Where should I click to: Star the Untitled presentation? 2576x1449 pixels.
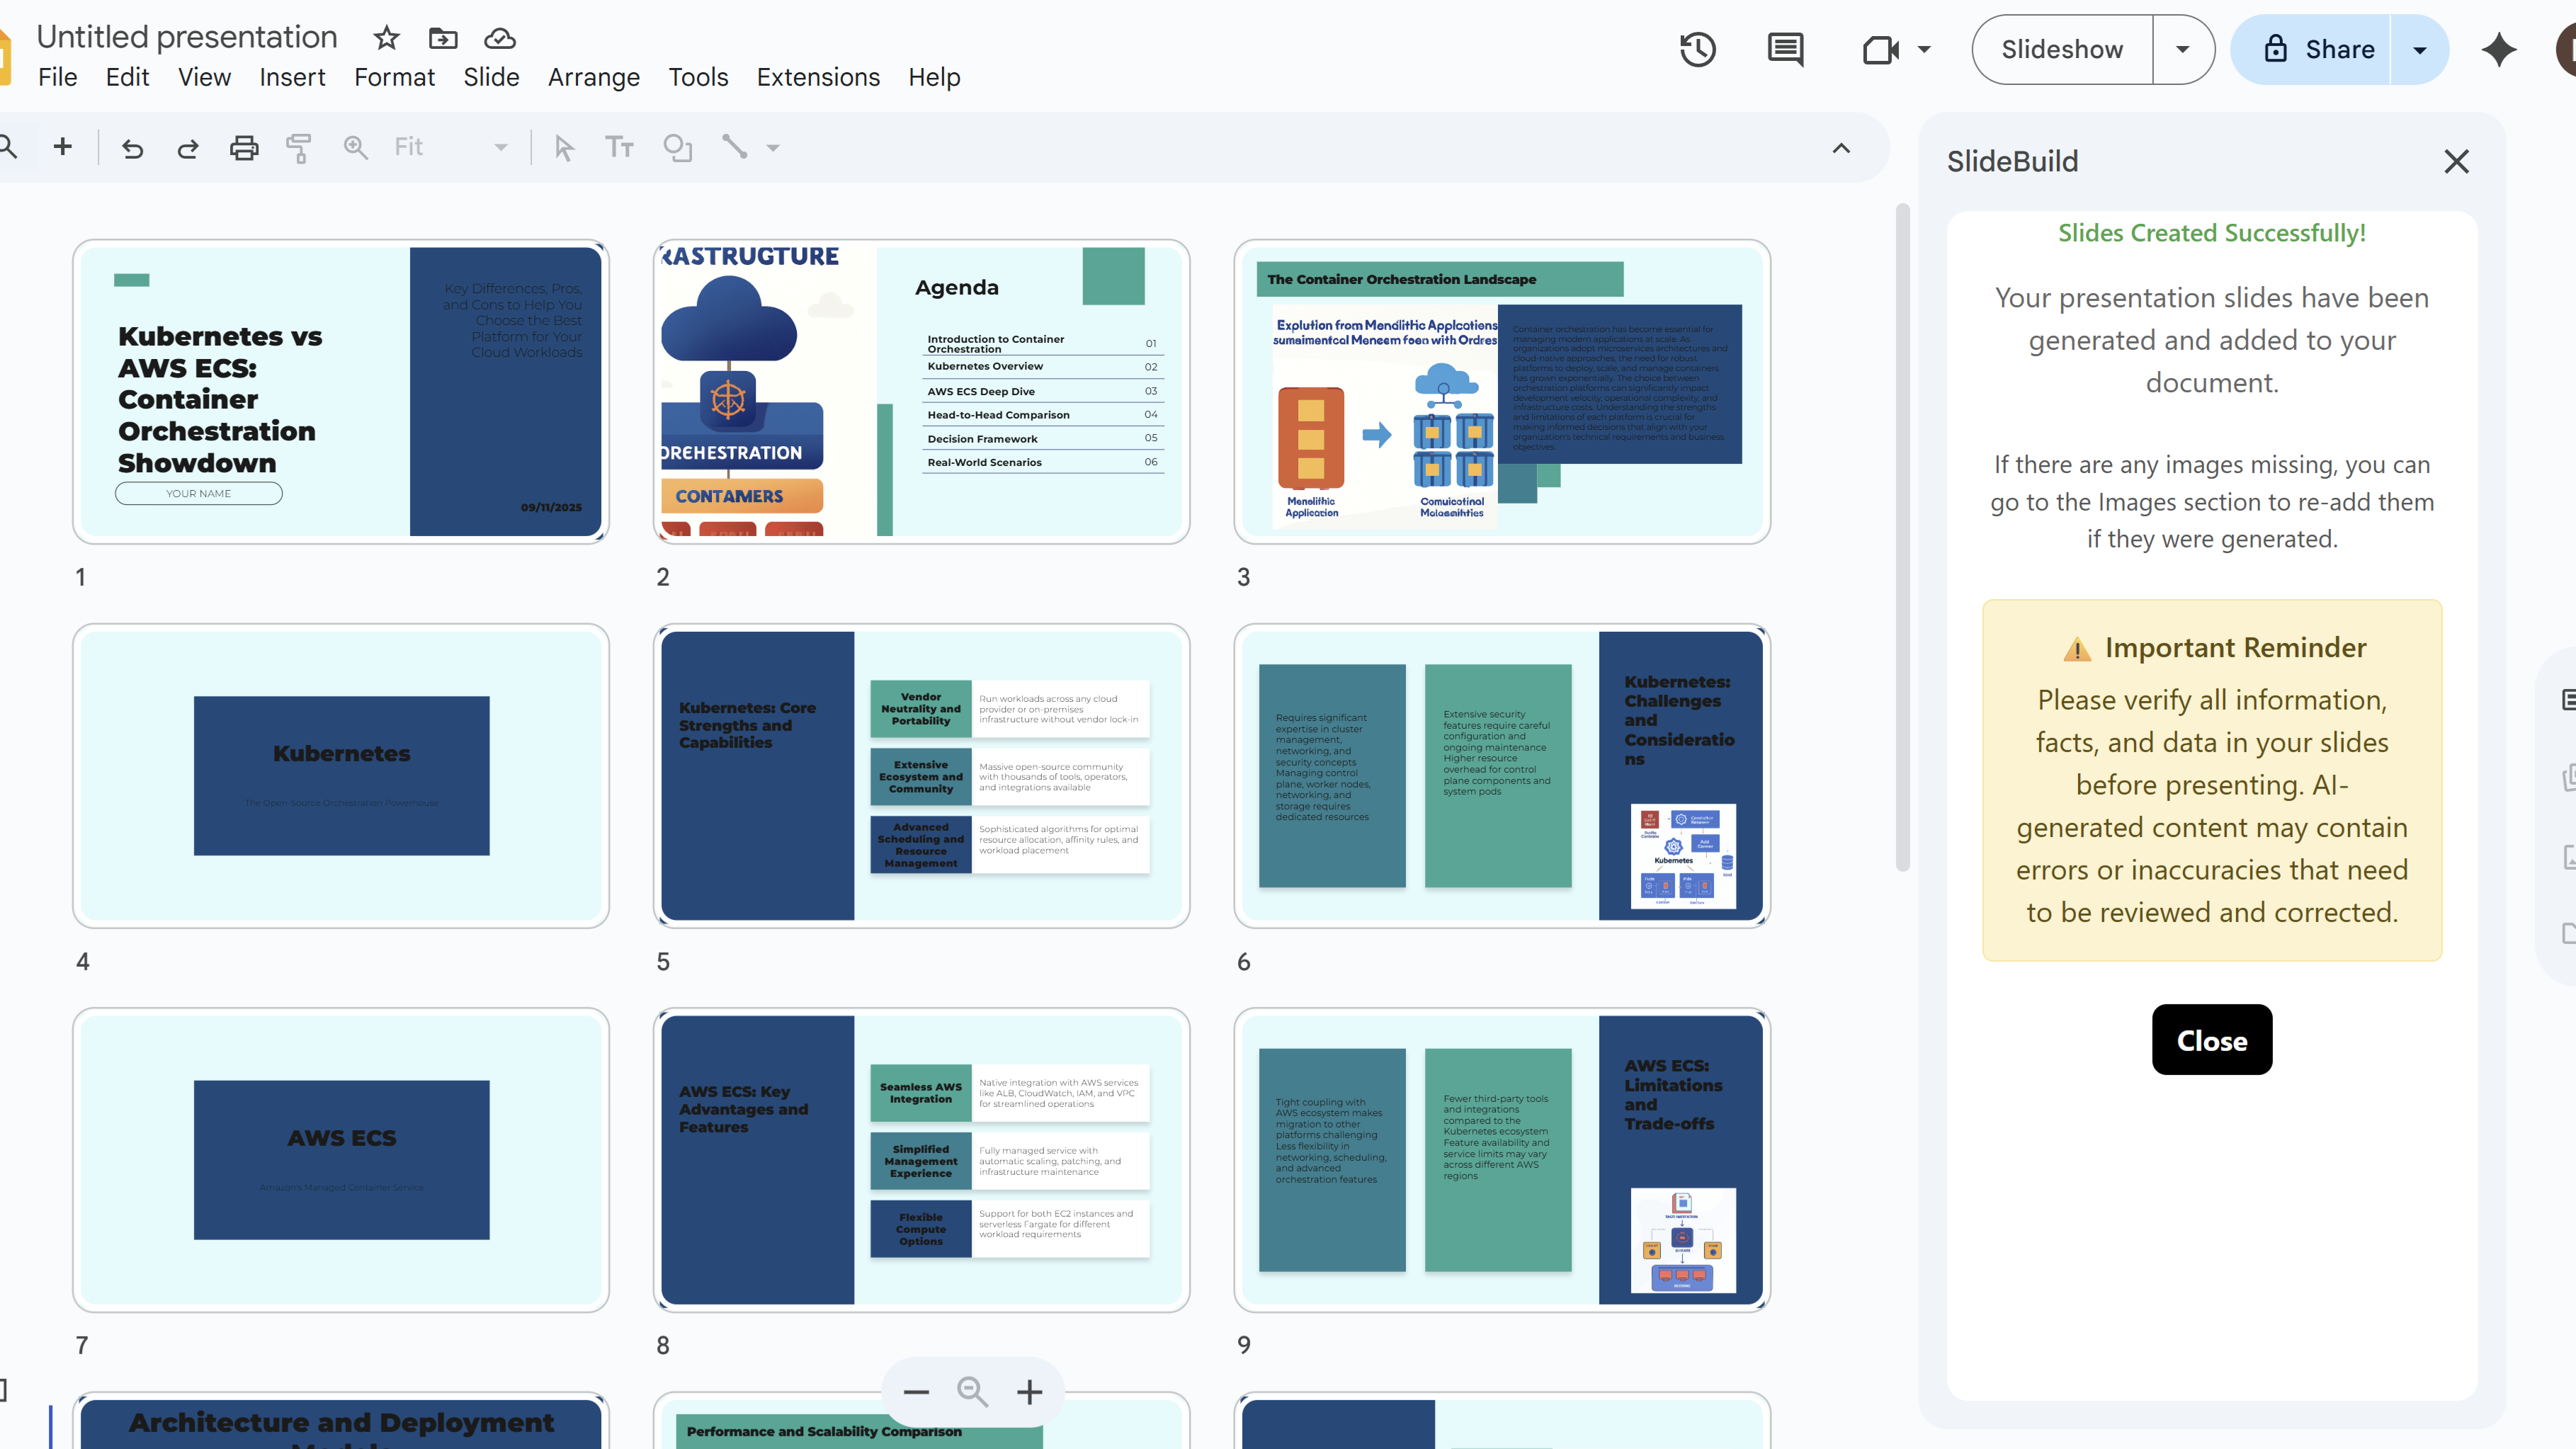point(386,38)
